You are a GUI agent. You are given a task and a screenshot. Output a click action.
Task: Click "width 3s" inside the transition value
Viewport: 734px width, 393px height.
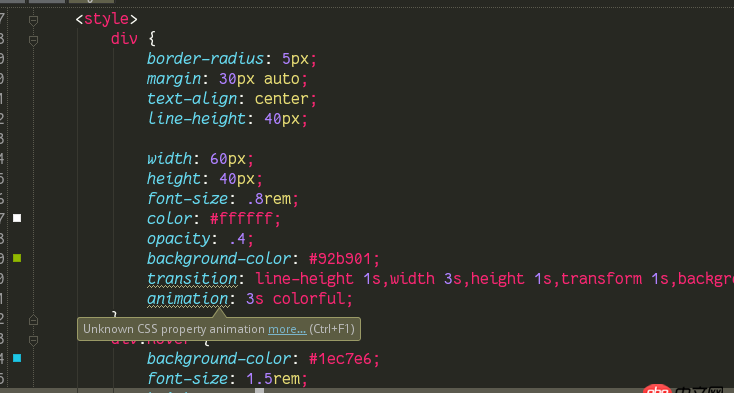click(x=426, y=279)
